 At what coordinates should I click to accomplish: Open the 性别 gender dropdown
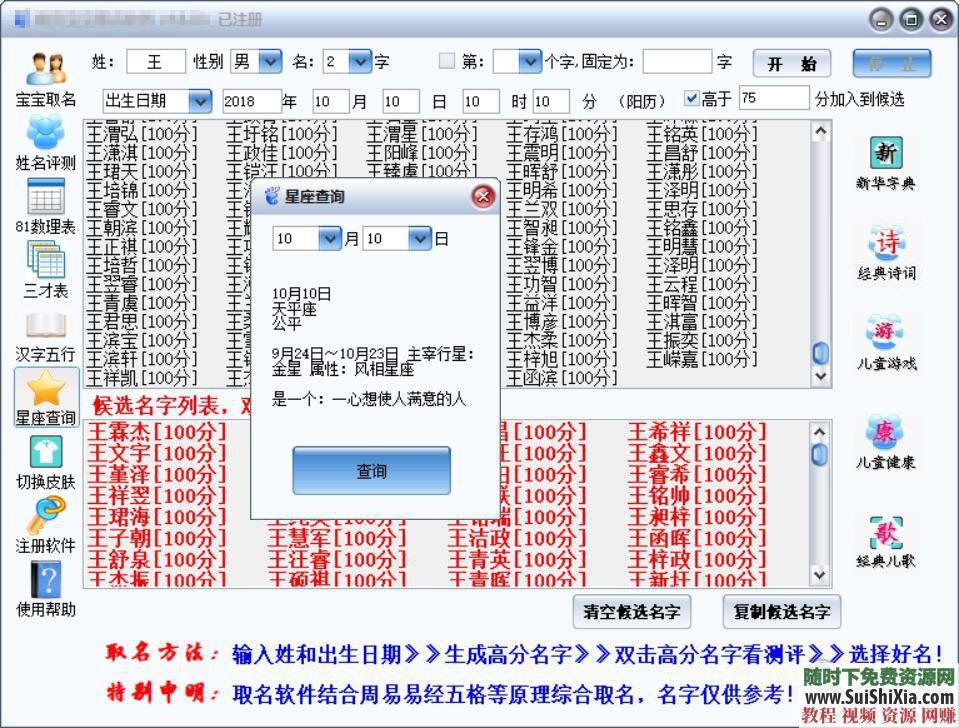click(x=268, y=61)
